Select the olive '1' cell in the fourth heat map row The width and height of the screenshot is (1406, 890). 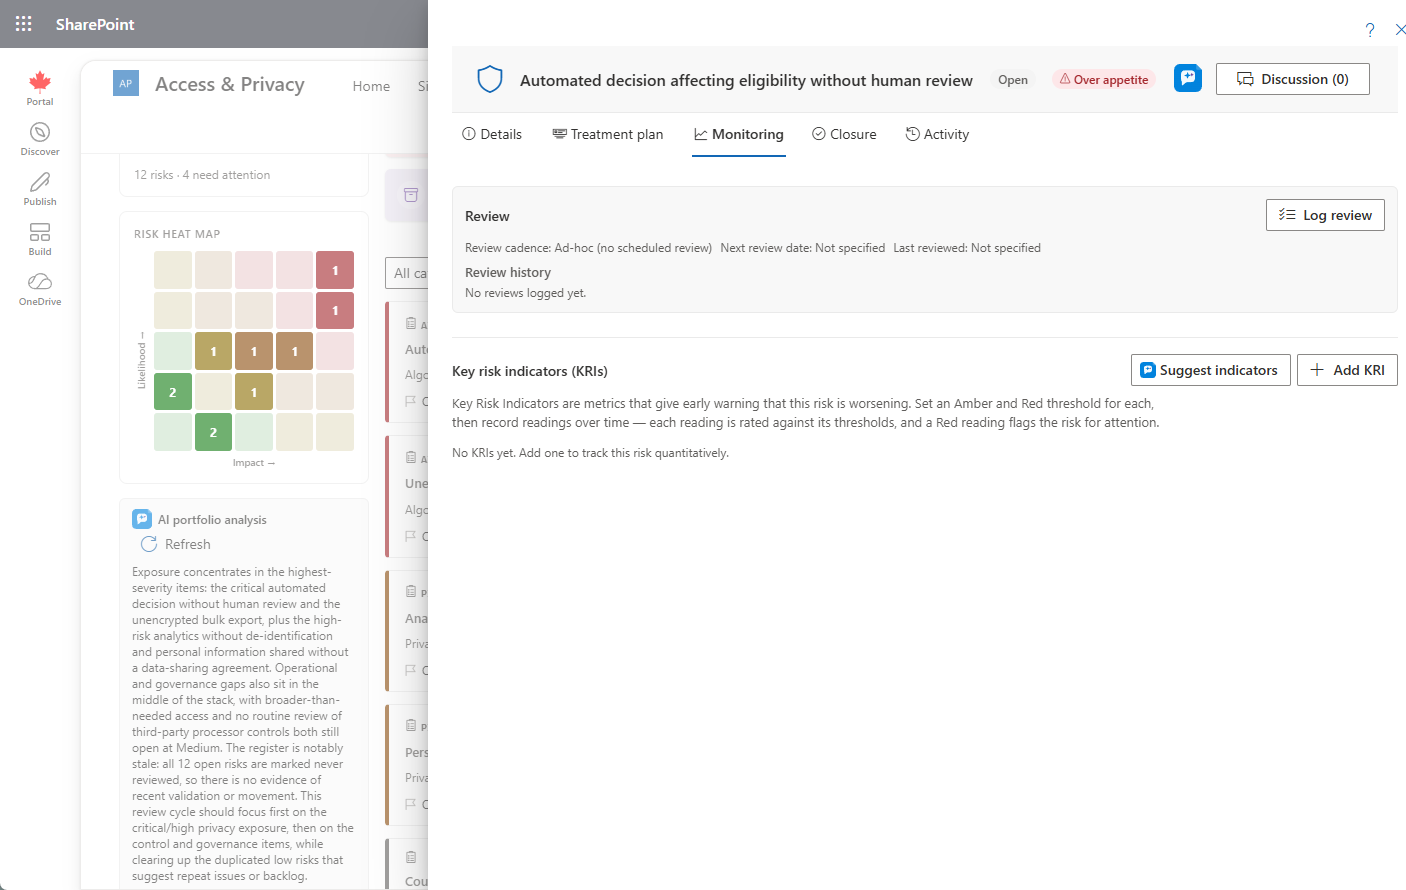point(254,392)
